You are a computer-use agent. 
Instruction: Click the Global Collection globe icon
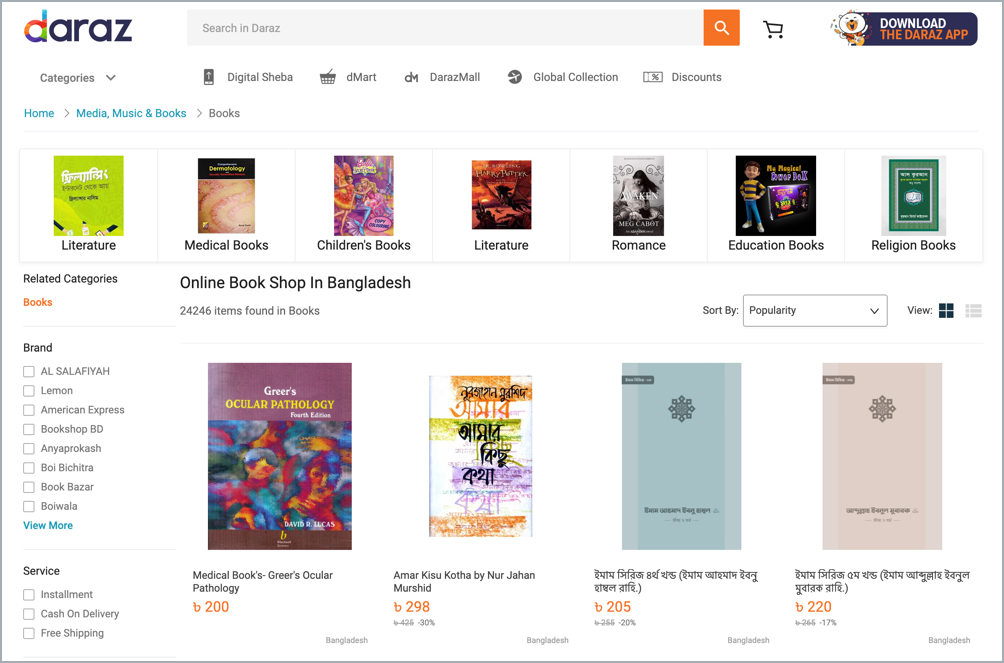coord(515,77)
